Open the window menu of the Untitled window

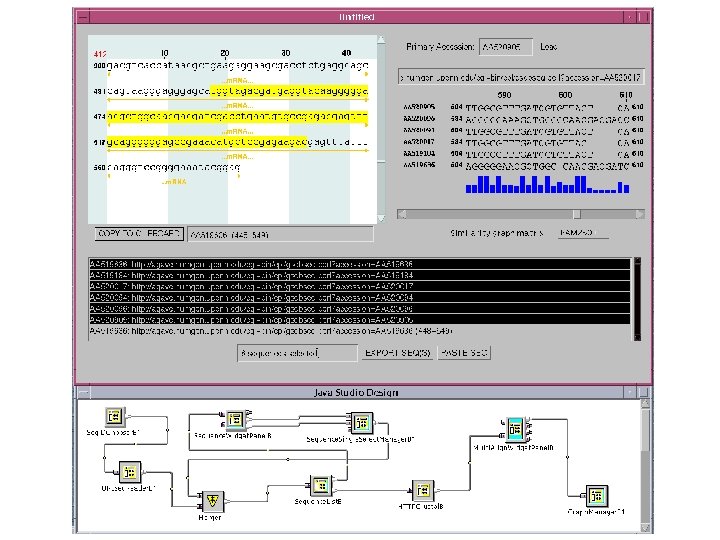82,17
